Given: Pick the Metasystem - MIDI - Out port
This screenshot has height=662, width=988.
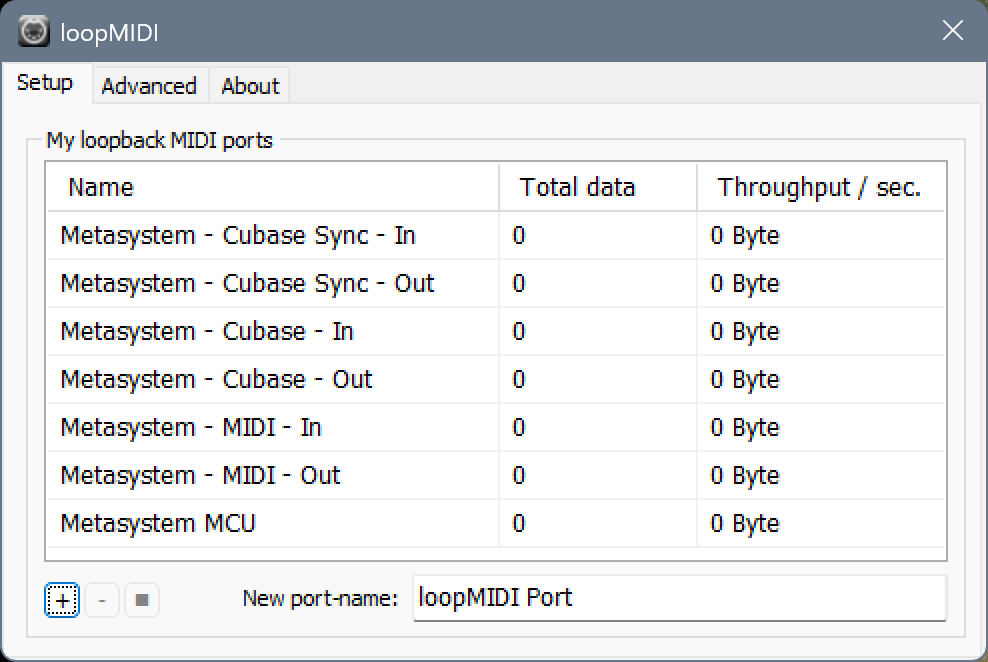Looking at the screenshot, I should (x=200, y=476).
